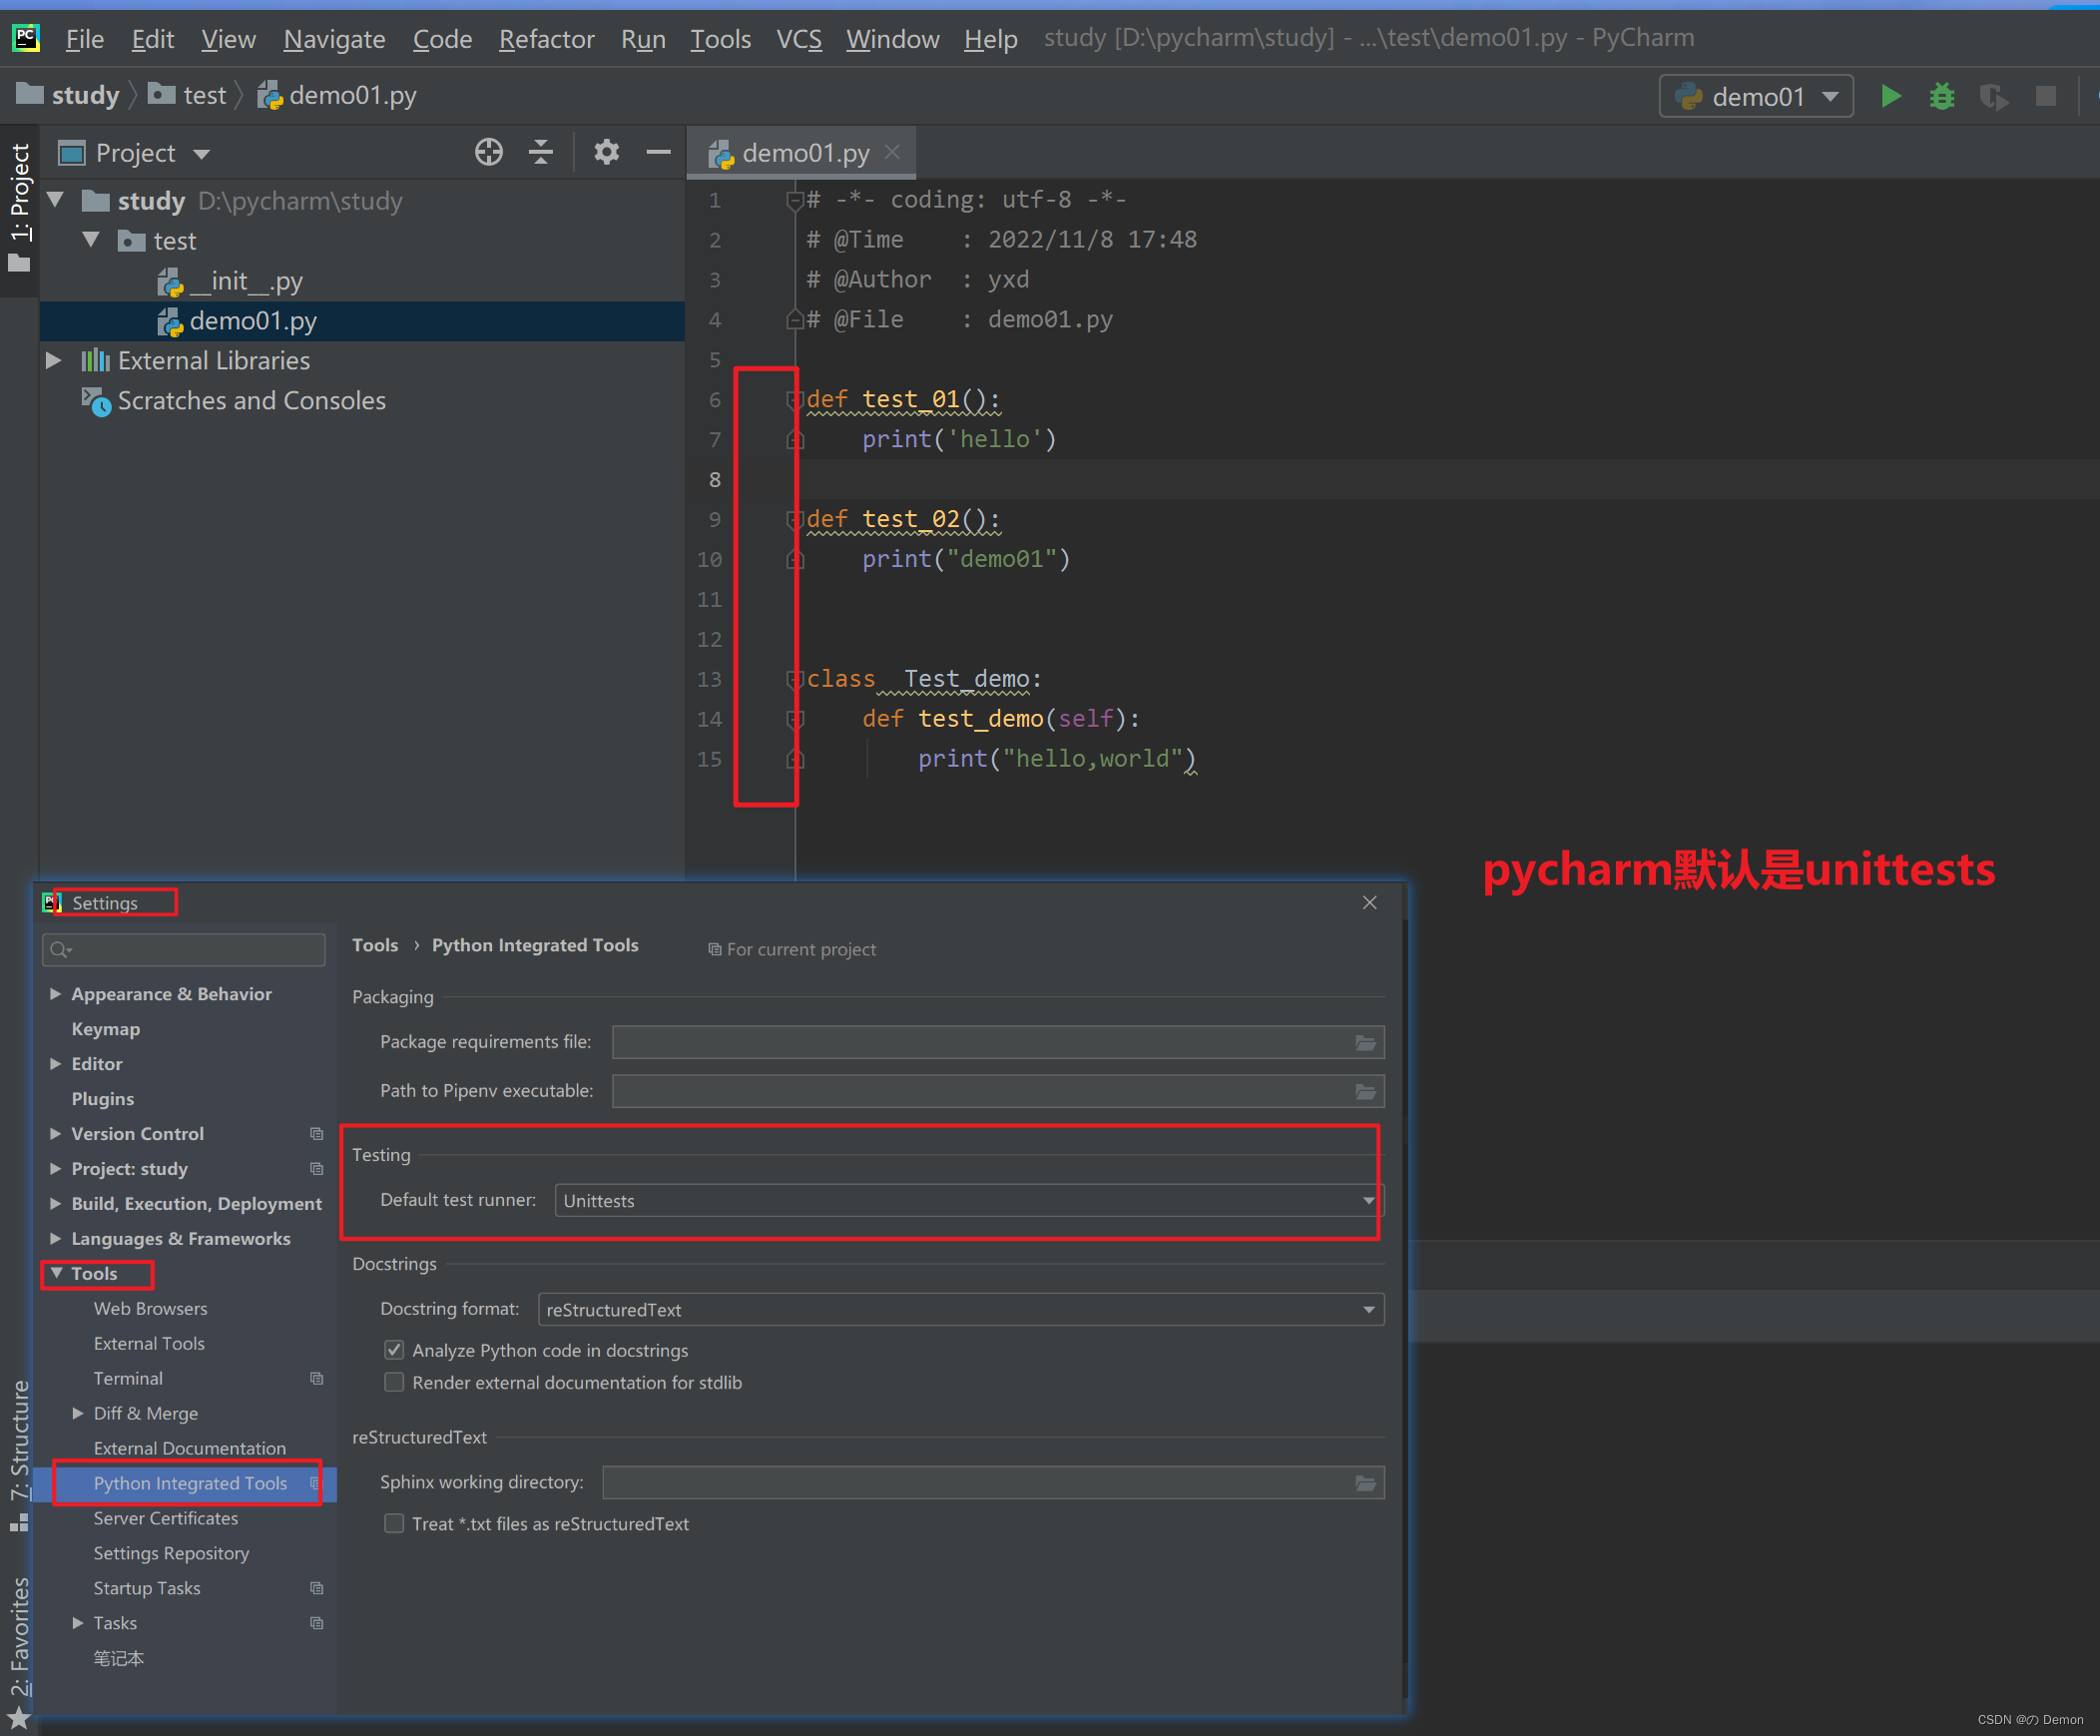Click the Stop square icon

click(2046, 97)
